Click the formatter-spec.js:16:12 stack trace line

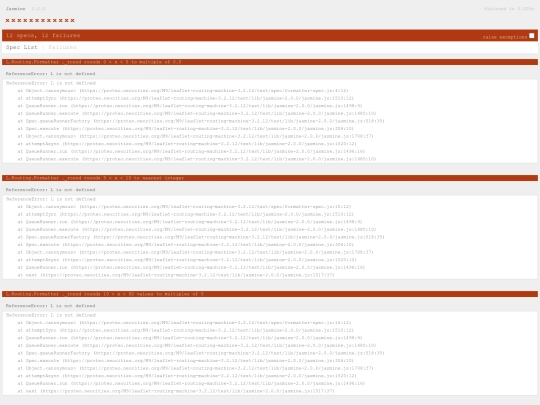coord(184,323)
